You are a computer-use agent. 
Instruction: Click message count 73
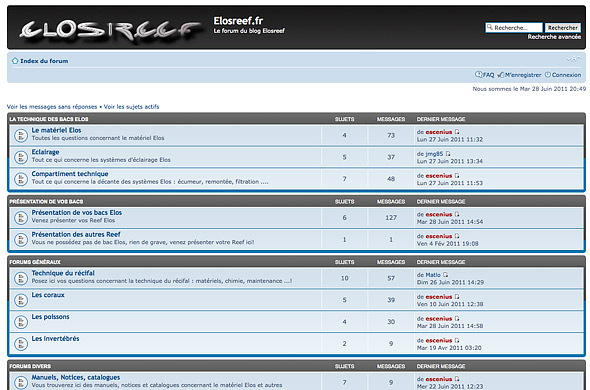coord(391,136)
